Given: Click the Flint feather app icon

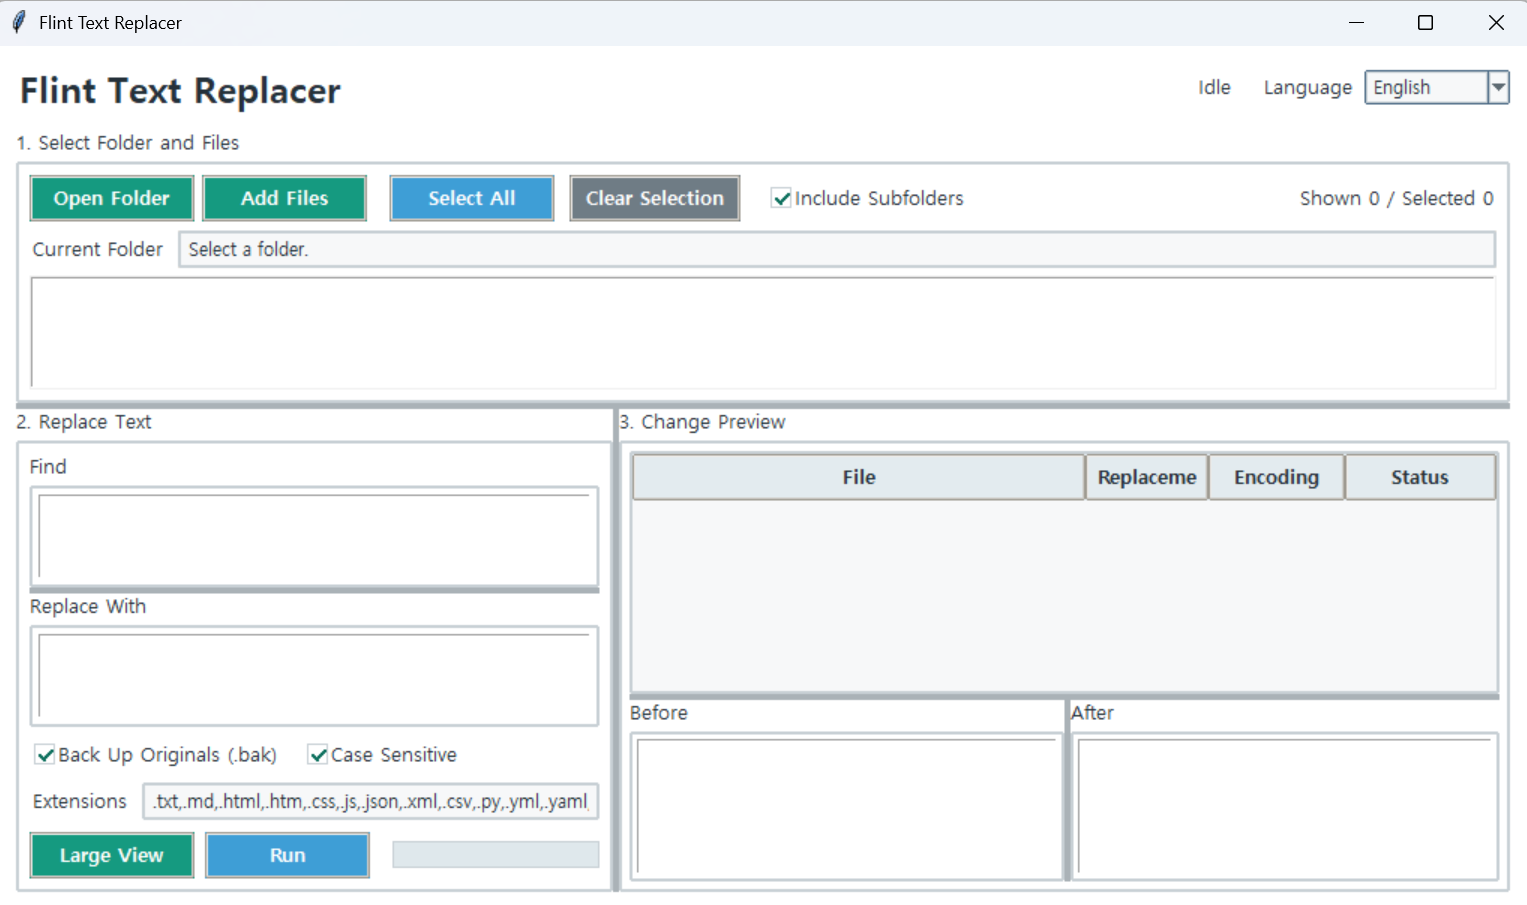Looking at the screenshot, I should coord(18,22).
